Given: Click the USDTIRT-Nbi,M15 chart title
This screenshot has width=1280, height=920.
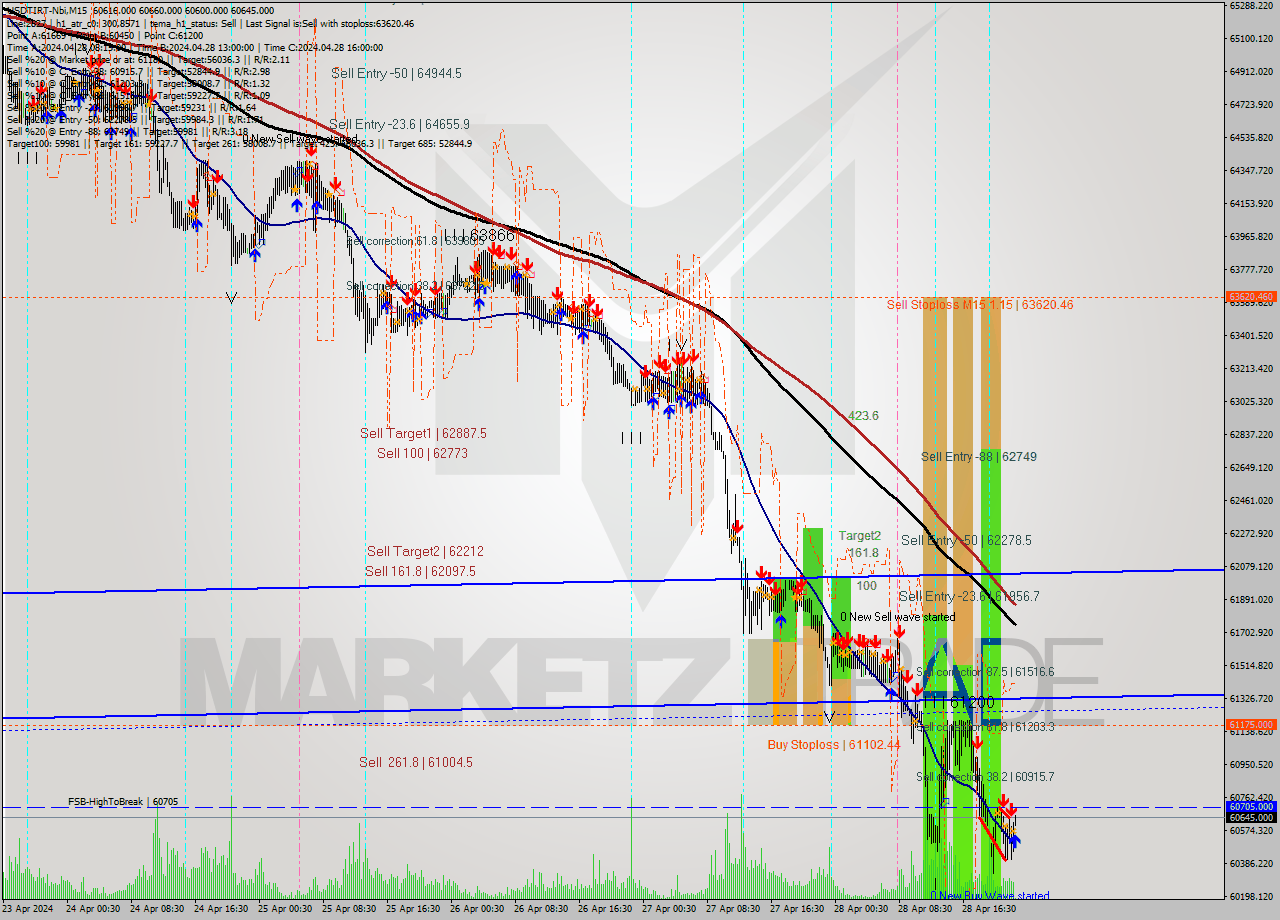Looking at the screenshot, I should (x=46, y=11).
